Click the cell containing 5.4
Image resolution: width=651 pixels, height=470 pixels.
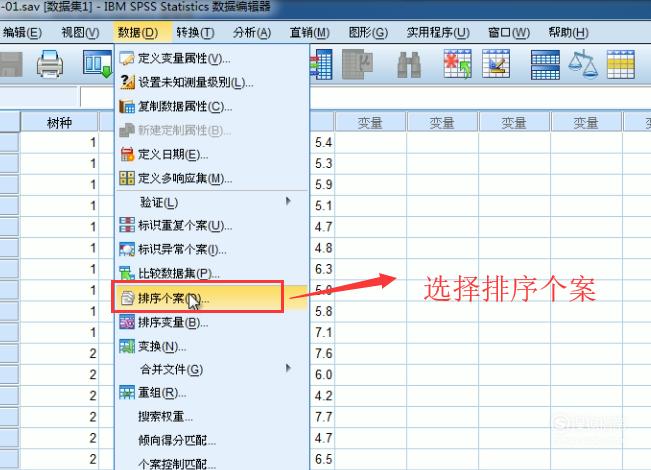click(x=322, y=142)
